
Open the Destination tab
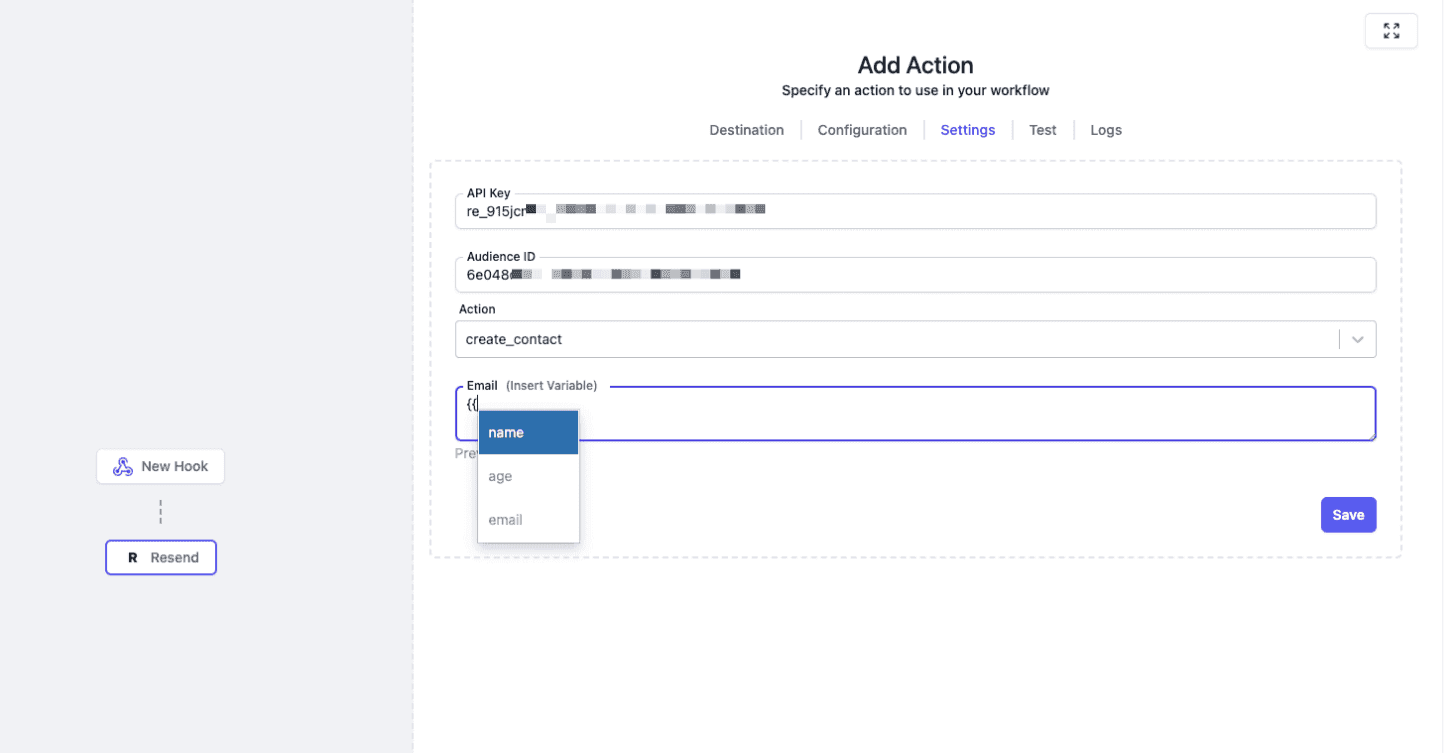coord(746,130)
